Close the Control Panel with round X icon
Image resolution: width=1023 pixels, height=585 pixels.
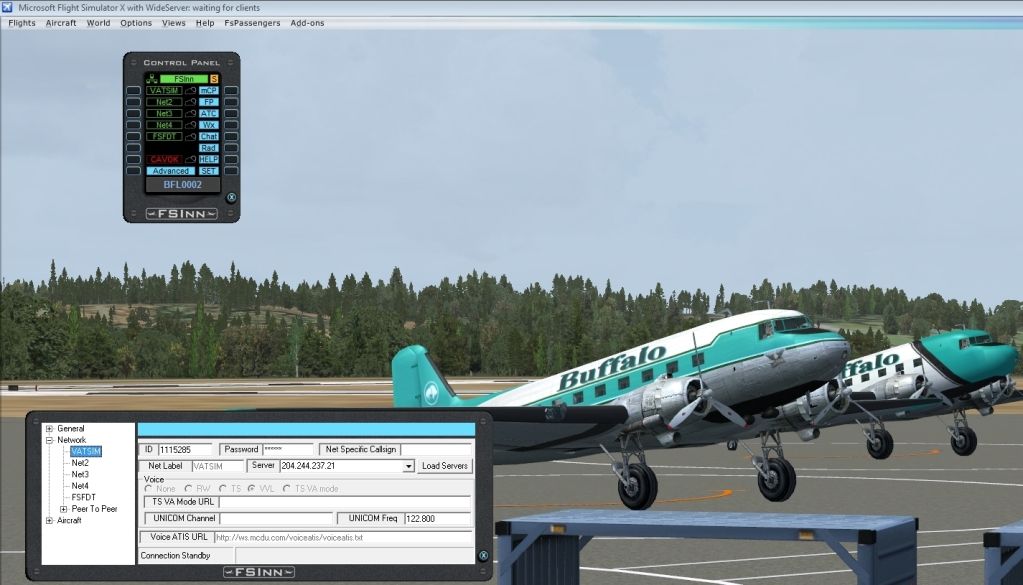[x=231, y=198]
